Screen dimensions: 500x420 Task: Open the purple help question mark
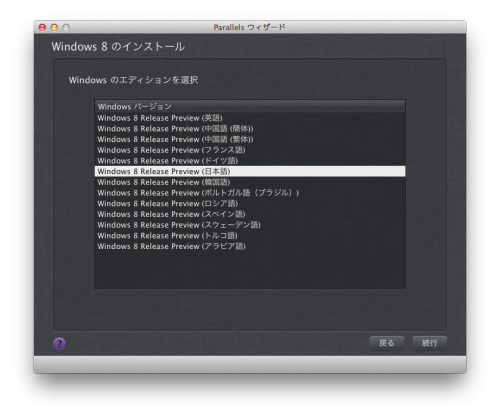pos(59,343)
